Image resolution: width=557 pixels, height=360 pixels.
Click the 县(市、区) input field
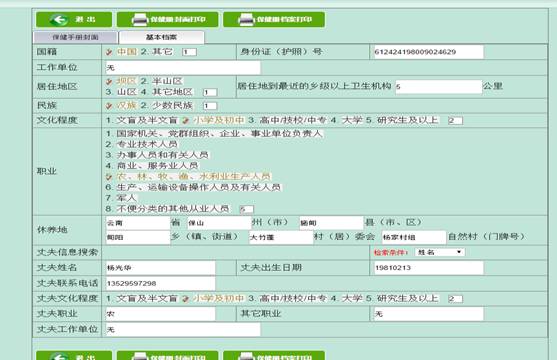(331, 223)
